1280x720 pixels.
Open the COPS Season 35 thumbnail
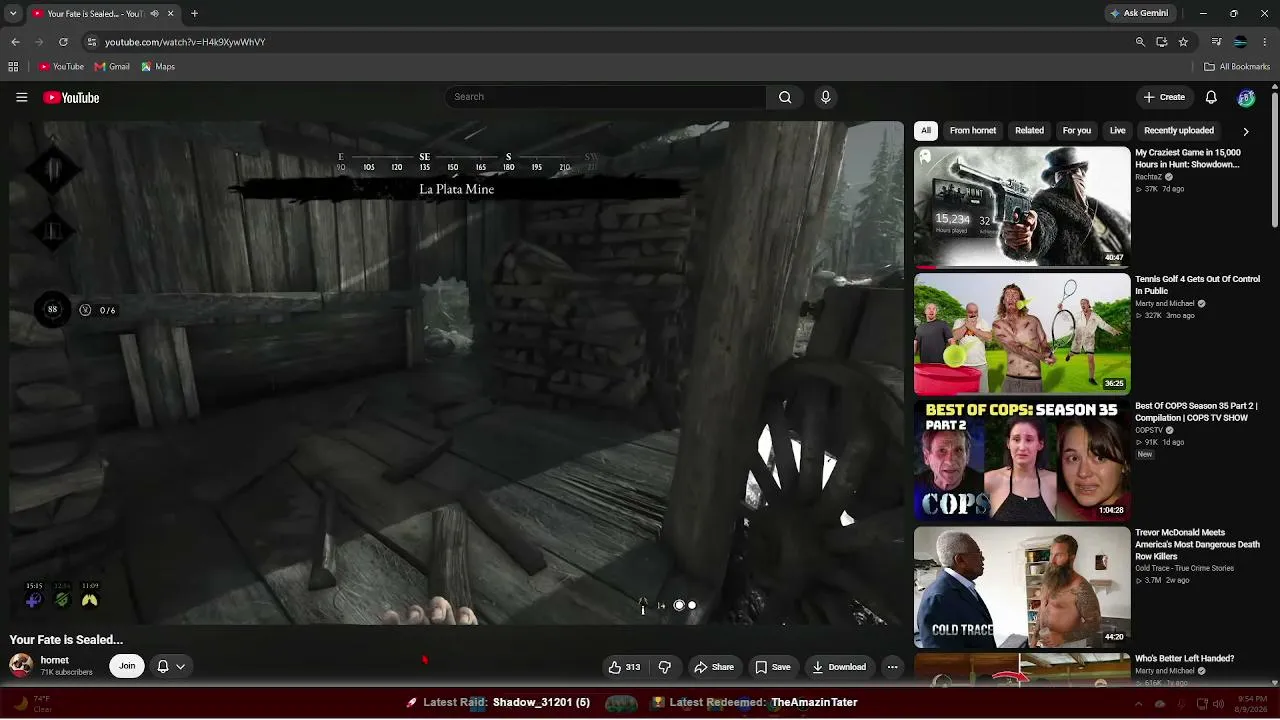[1022, 461]
